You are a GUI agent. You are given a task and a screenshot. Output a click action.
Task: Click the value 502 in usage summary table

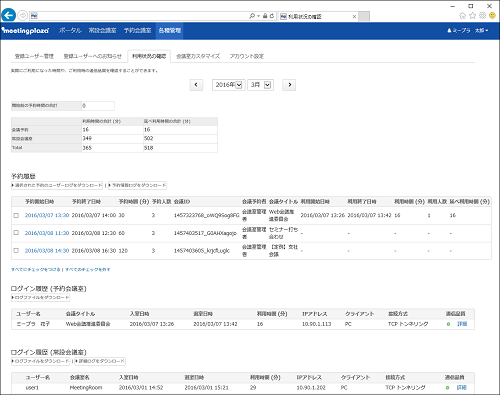click(148, 138)
